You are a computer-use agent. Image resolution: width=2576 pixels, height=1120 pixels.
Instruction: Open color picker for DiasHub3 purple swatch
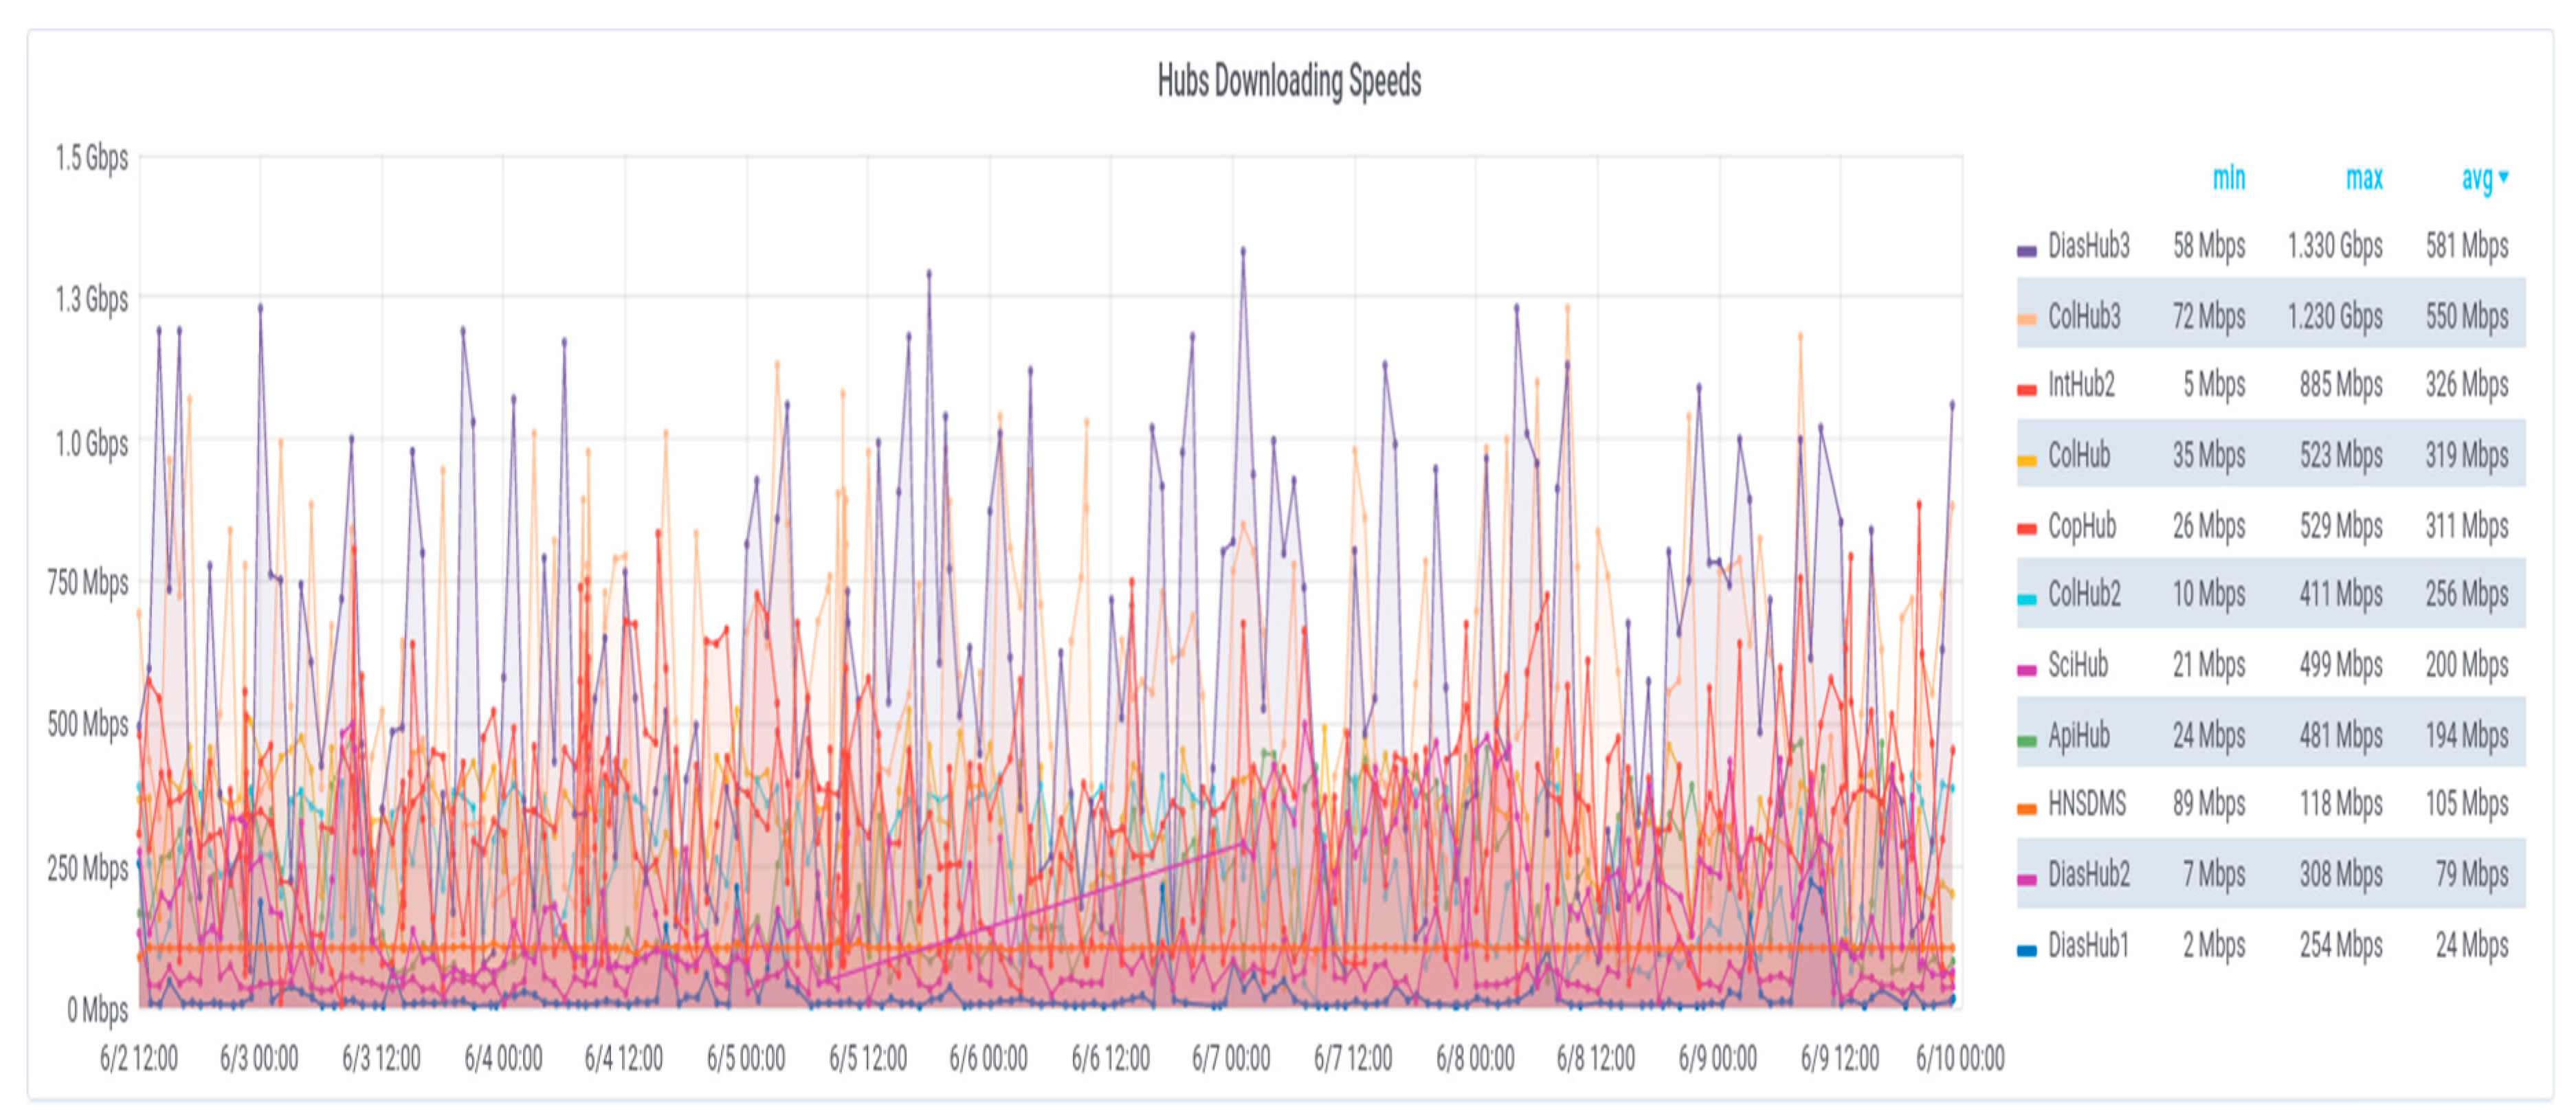(x=2027, y=251)
